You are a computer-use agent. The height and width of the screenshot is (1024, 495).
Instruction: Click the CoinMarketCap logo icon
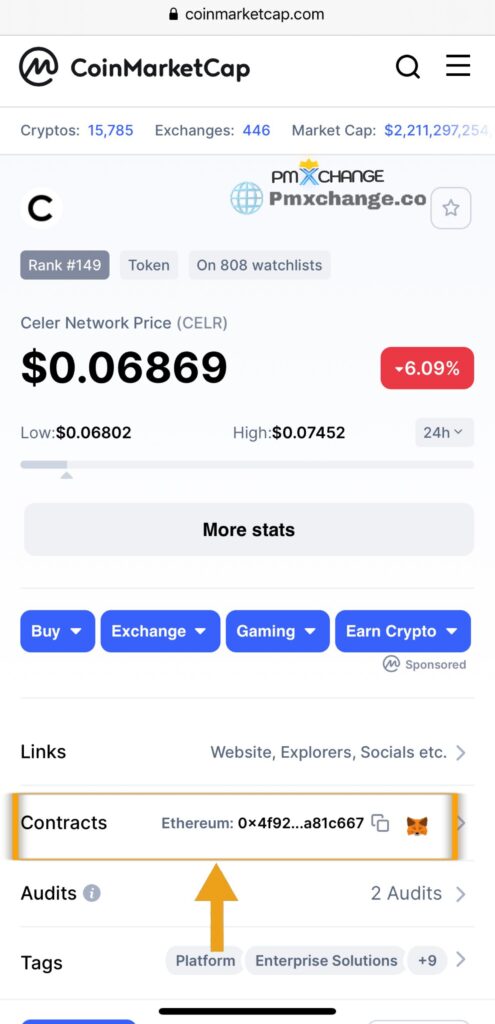point(39,67)
